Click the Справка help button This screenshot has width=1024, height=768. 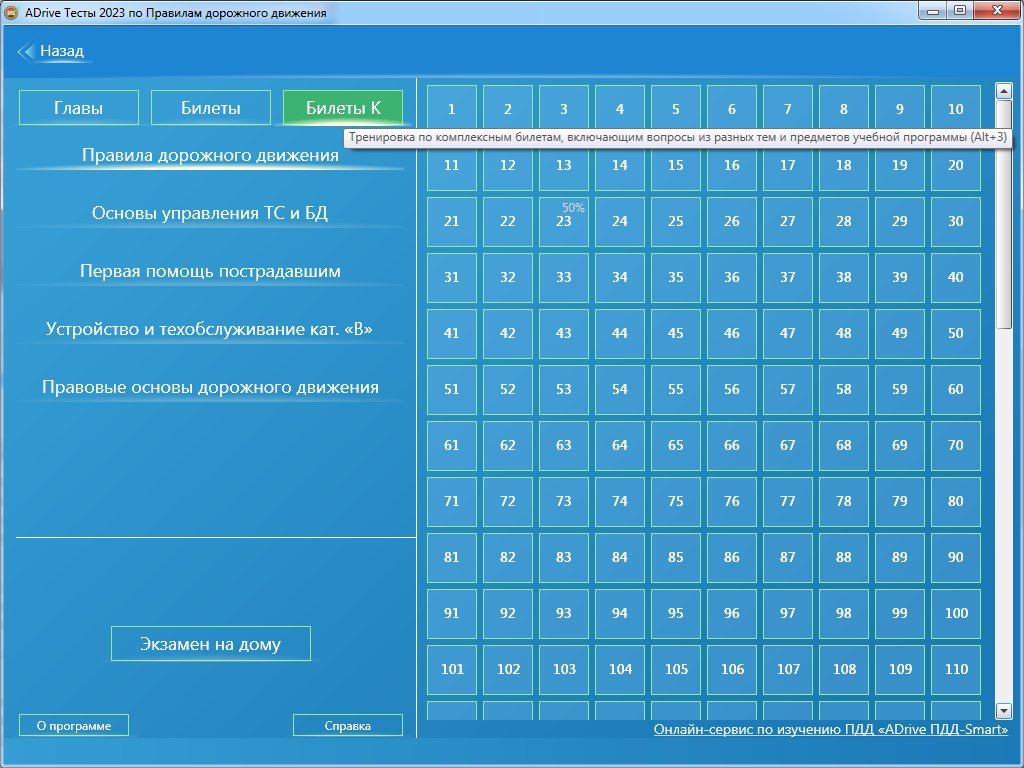click(348, 726)
